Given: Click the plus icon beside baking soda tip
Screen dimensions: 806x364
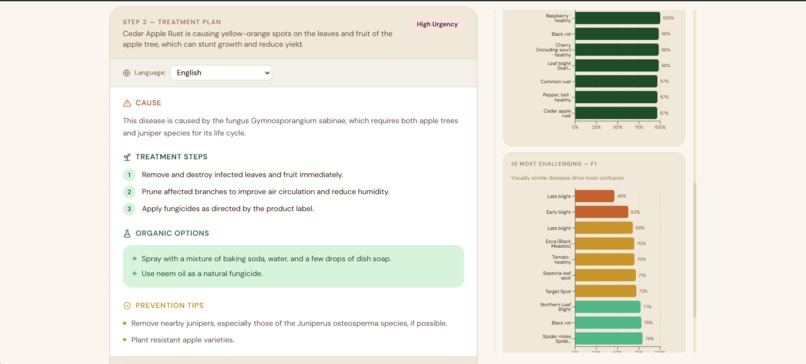Looking at the screenshot, I should pyautogui.click(x=134, y=259).
